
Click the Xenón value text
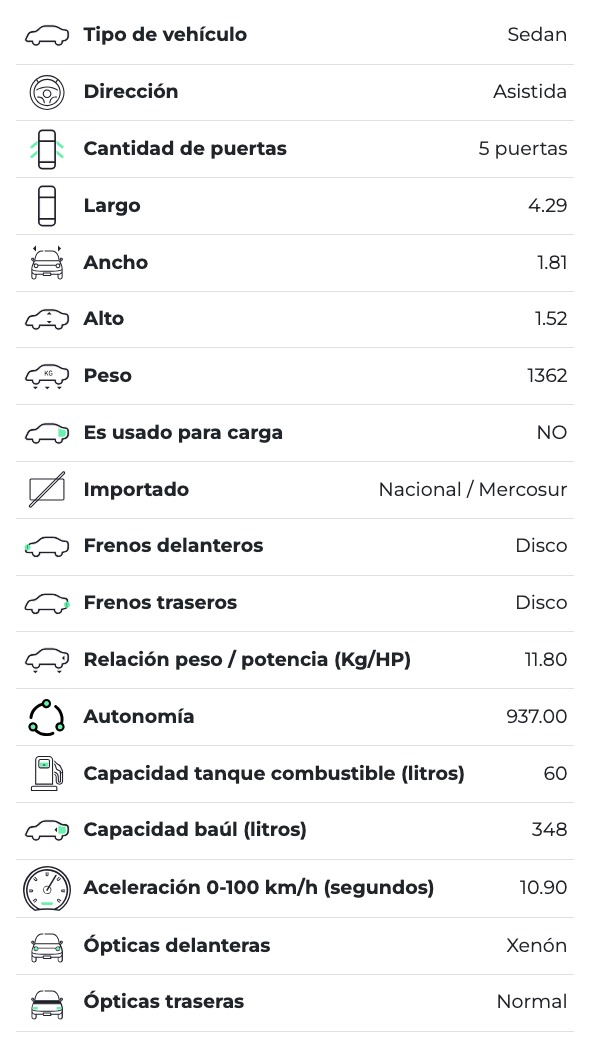pyautogui.click(x=536, y=946)
